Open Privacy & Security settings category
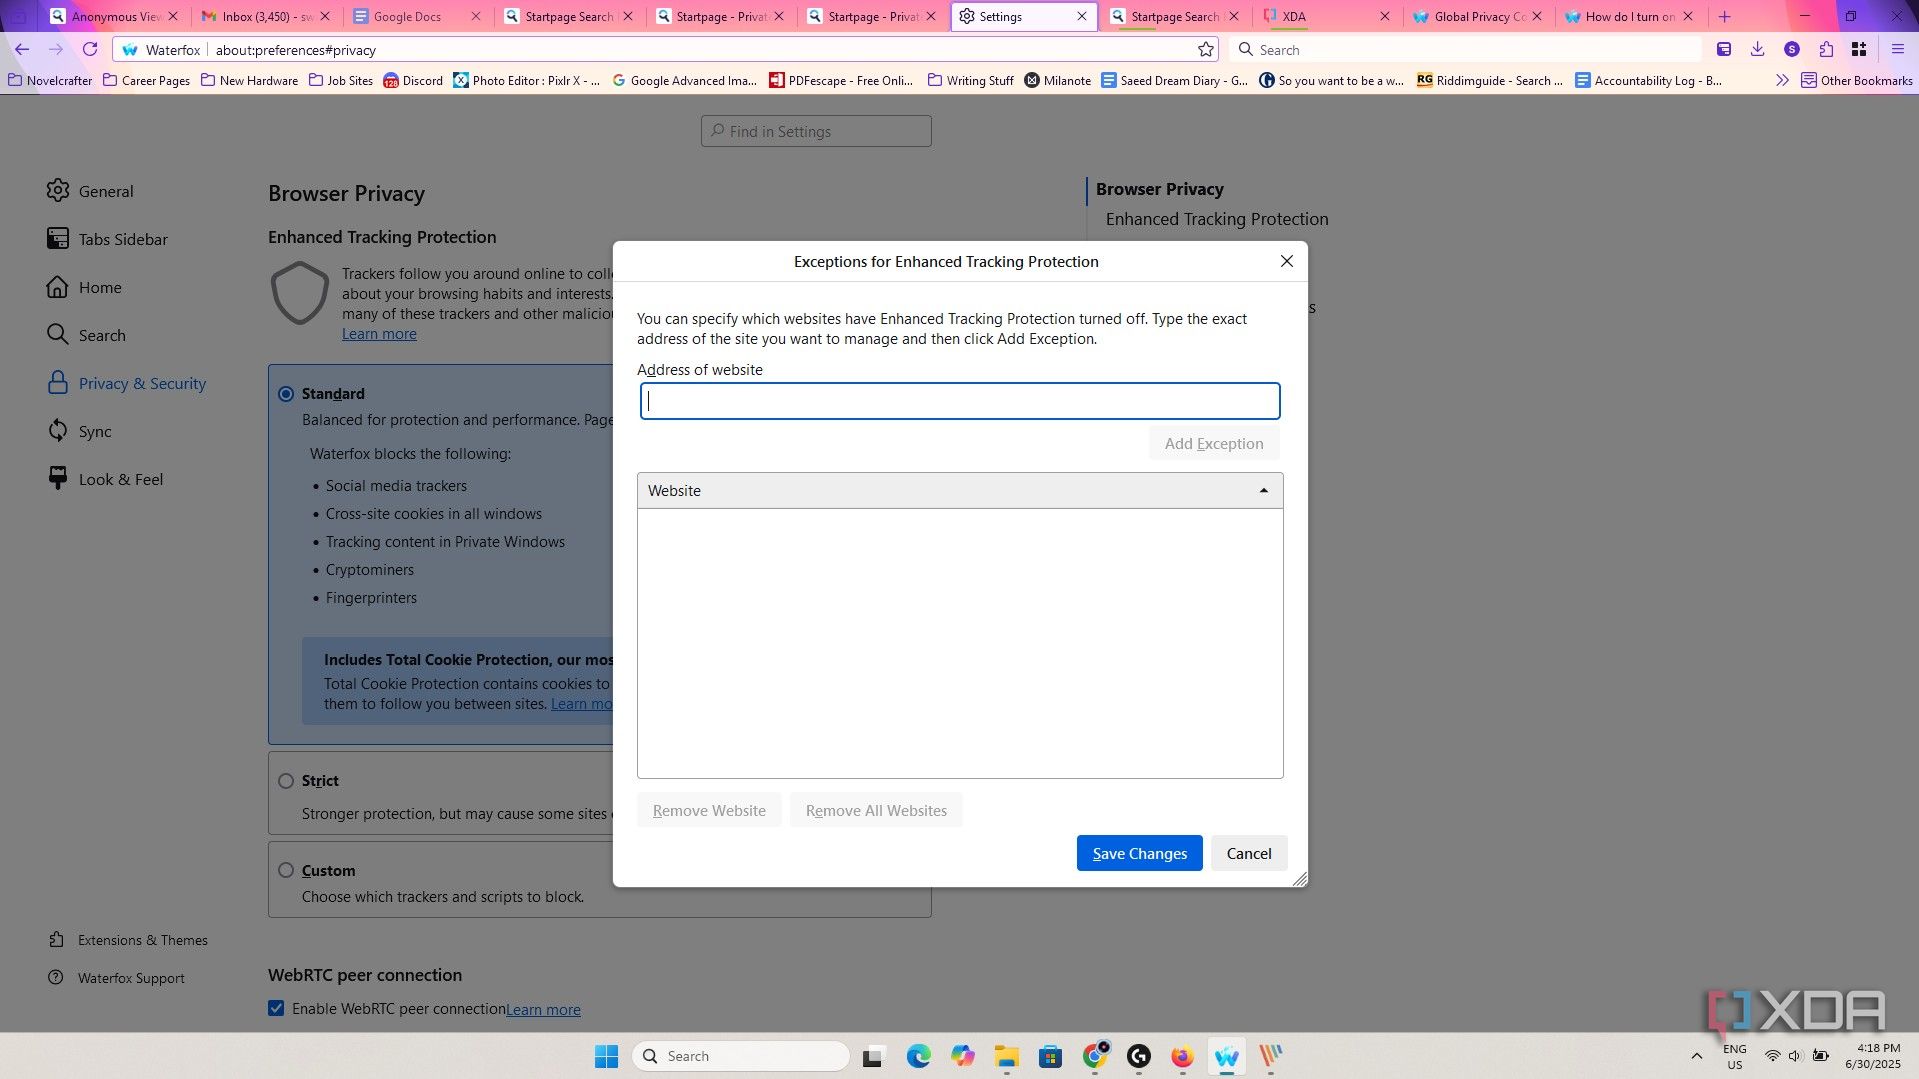The image size is (1919, 1079). (126, 383)
